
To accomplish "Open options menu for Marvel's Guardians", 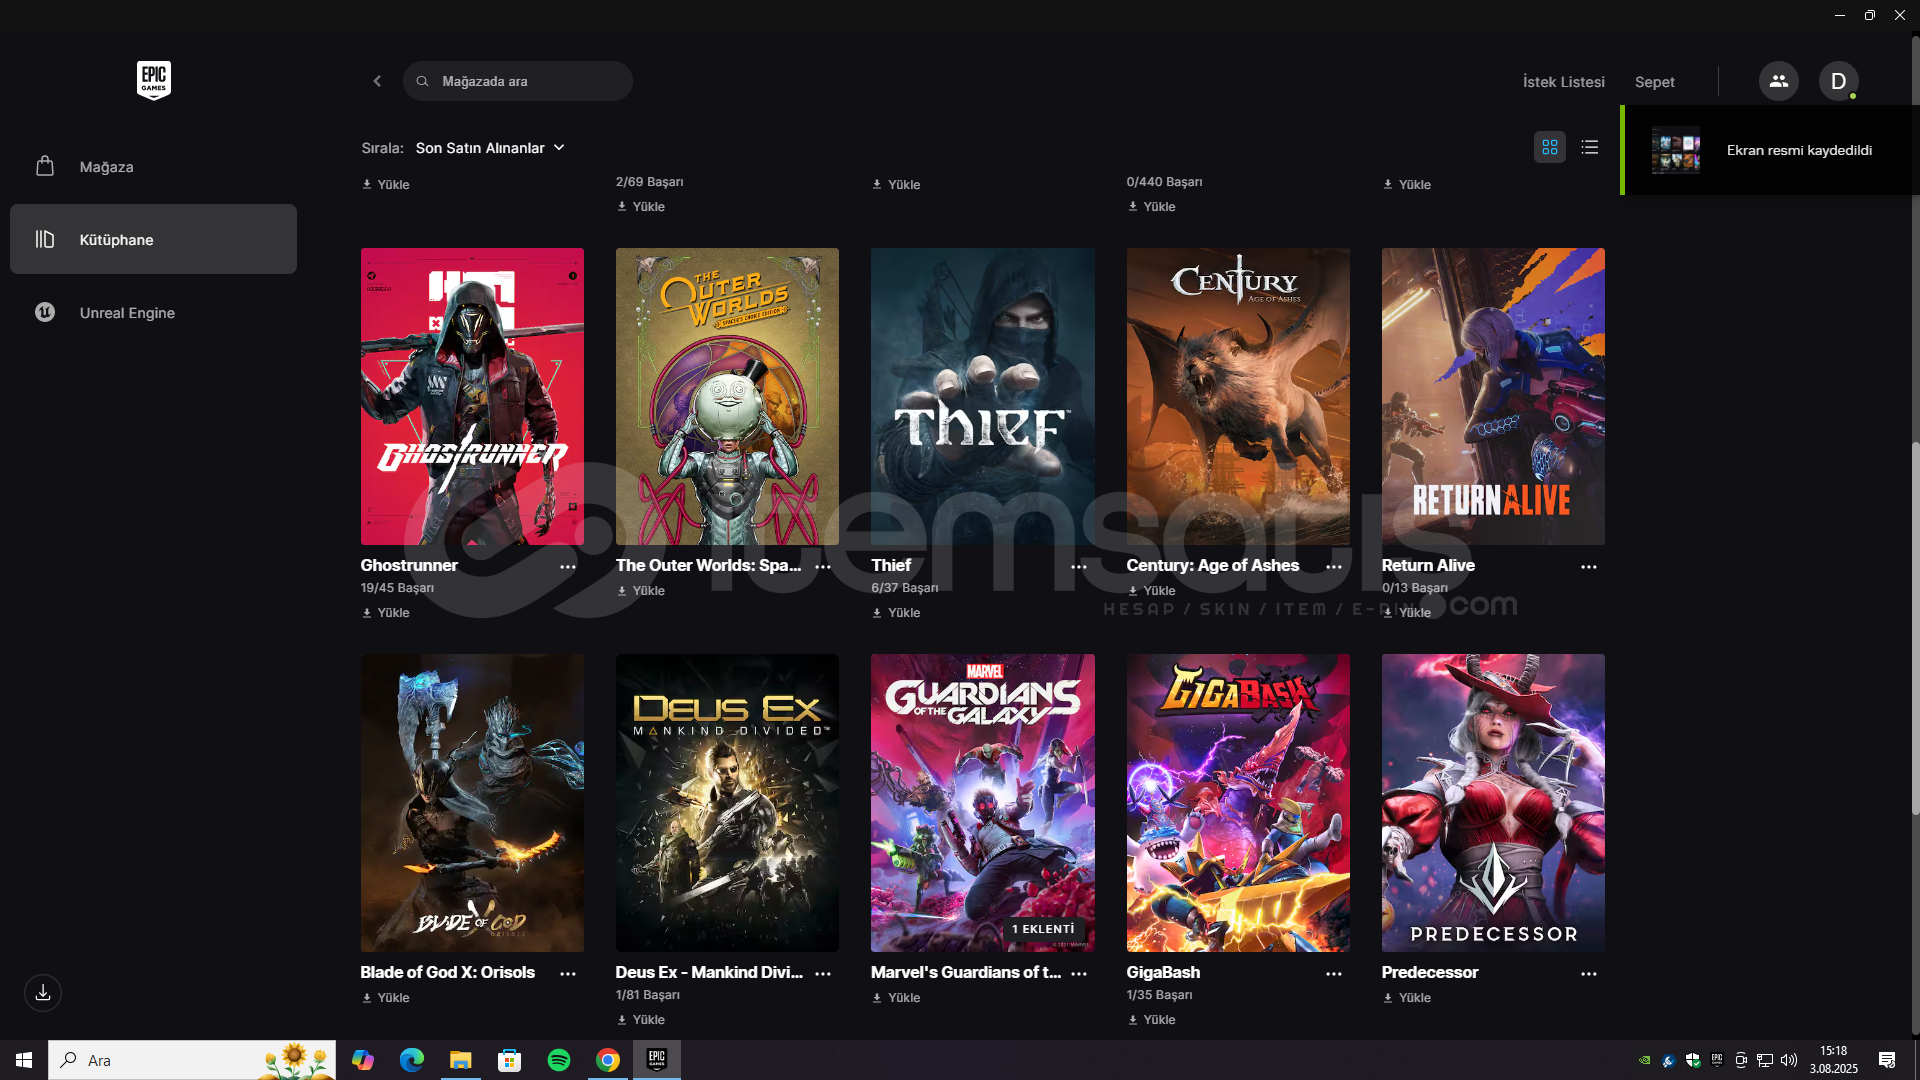I will click(1079, 973).
